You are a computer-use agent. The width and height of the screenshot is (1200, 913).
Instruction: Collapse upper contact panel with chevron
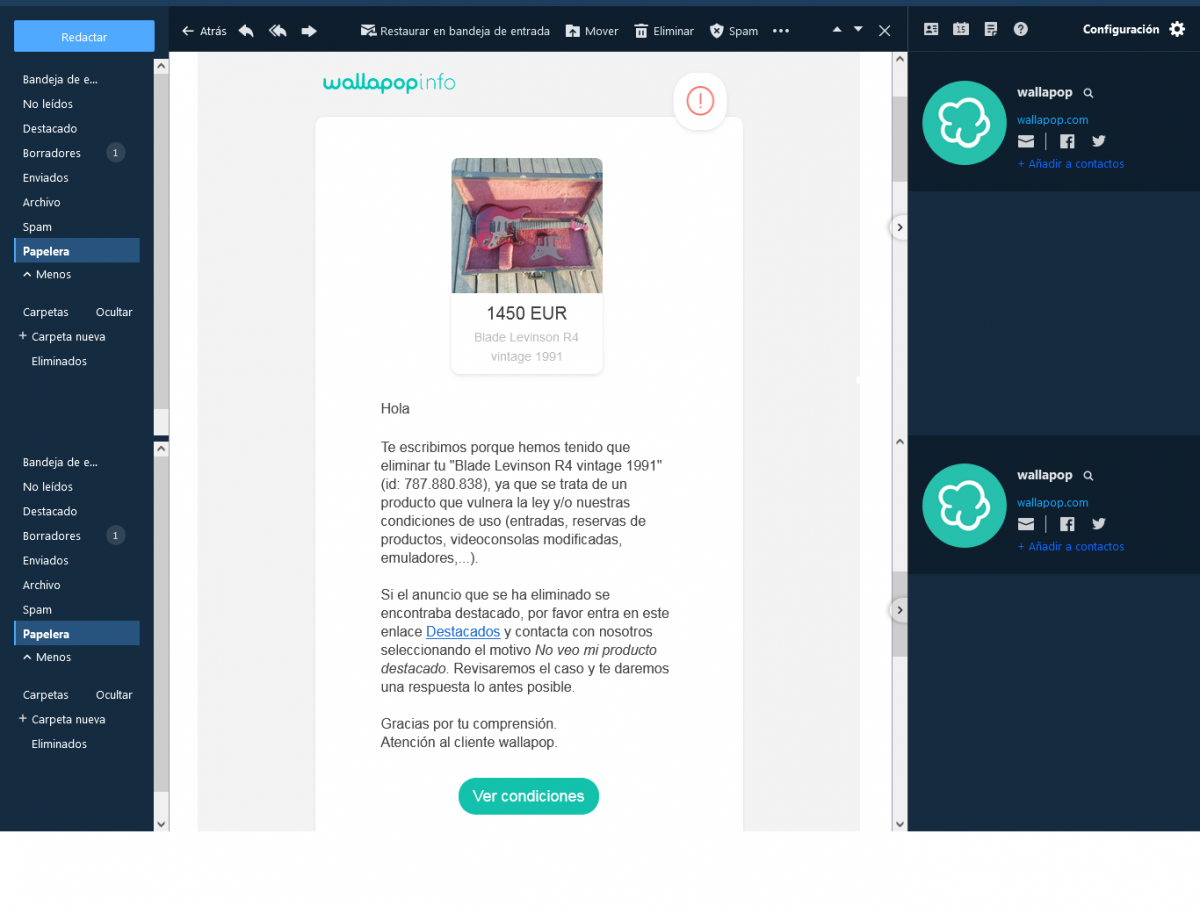coord(899,227)
